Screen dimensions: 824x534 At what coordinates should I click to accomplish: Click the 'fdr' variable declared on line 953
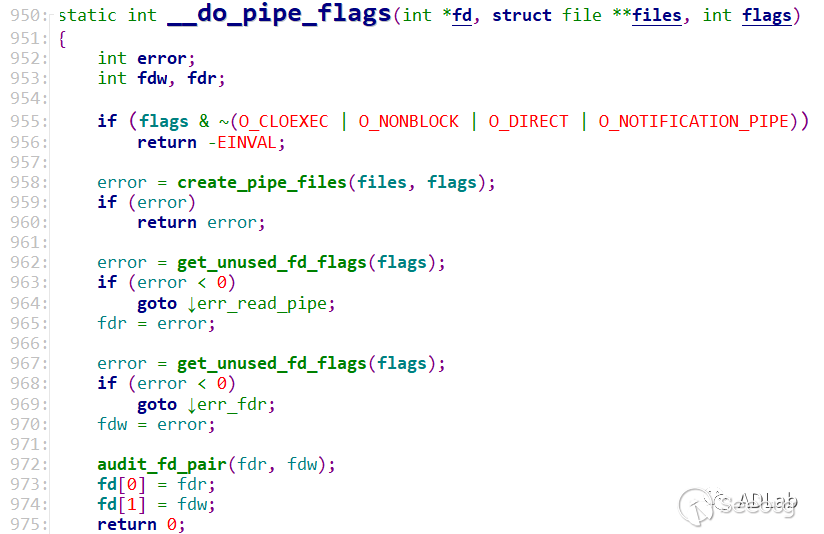[202, 78]
